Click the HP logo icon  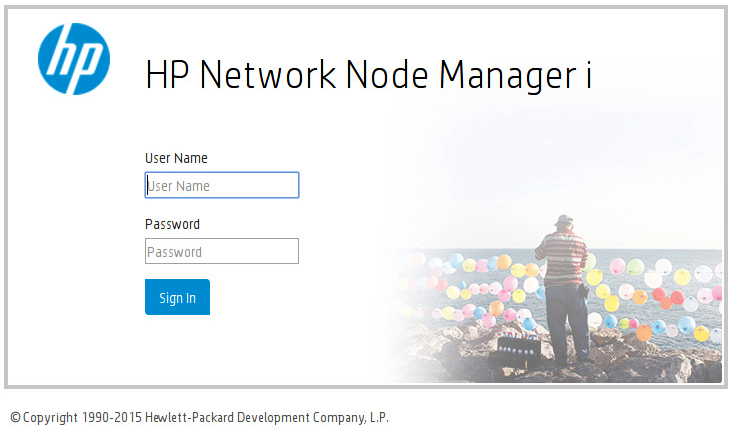(74, 59)
